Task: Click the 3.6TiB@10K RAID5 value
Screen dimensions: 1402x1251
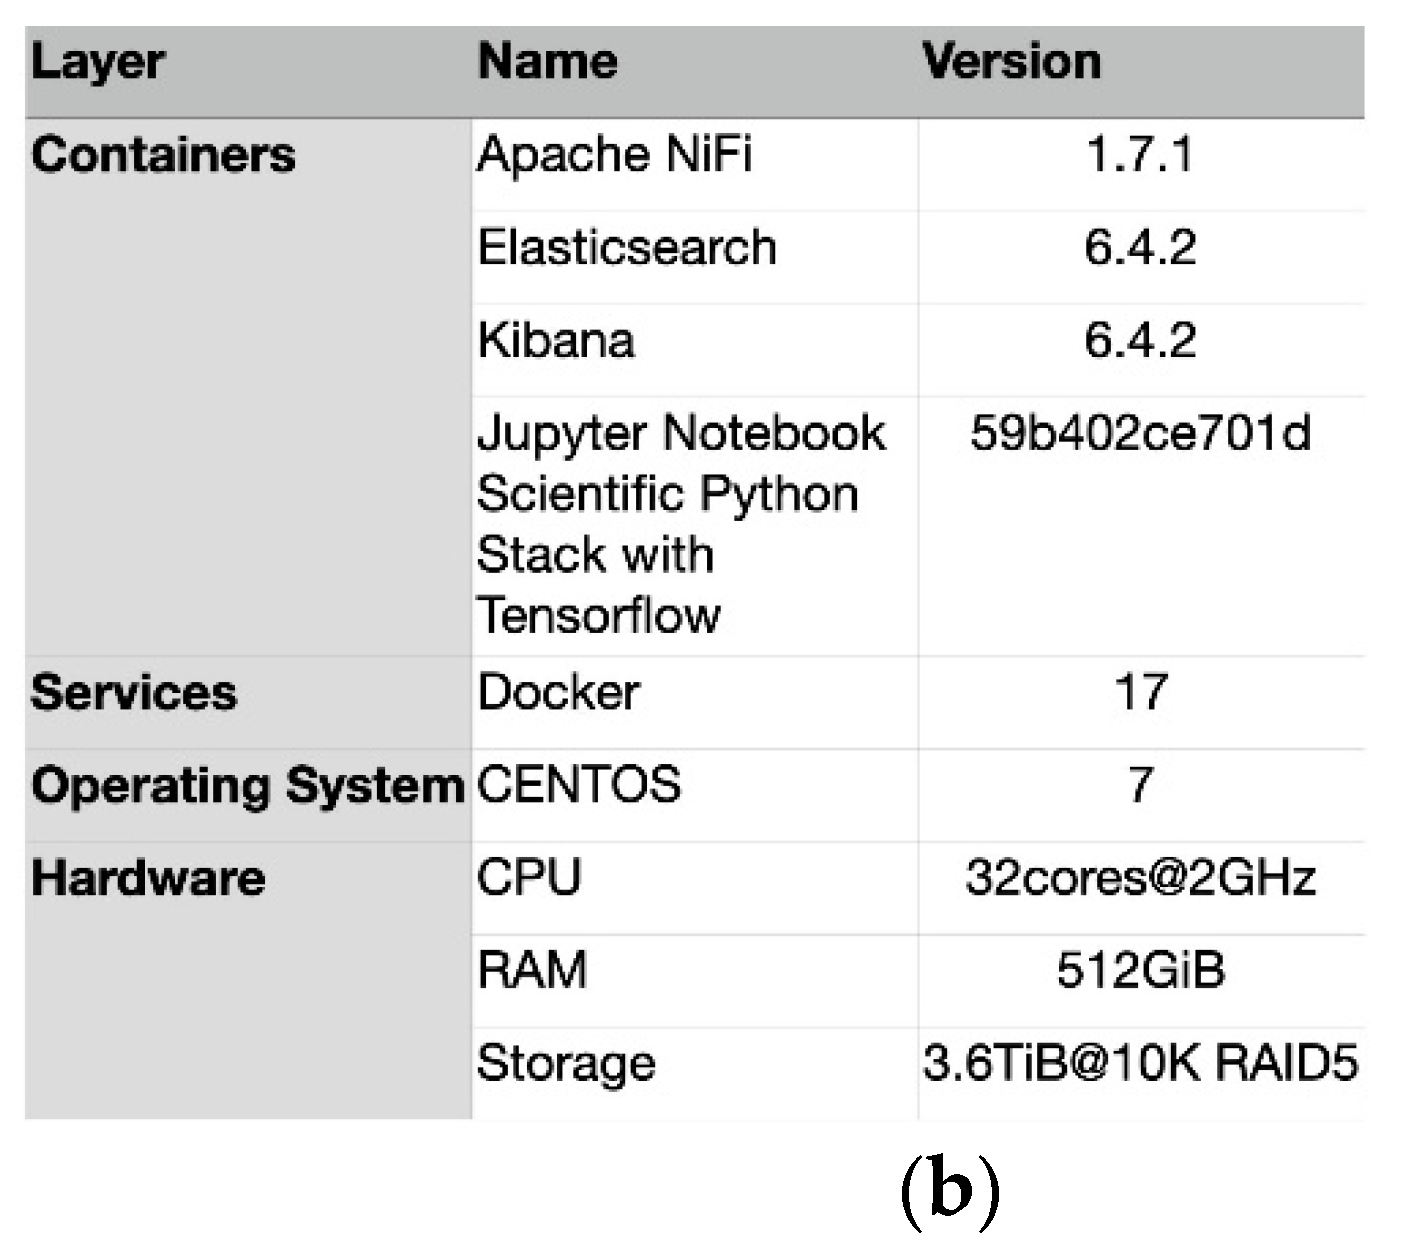Action: coord(1140,1064)
